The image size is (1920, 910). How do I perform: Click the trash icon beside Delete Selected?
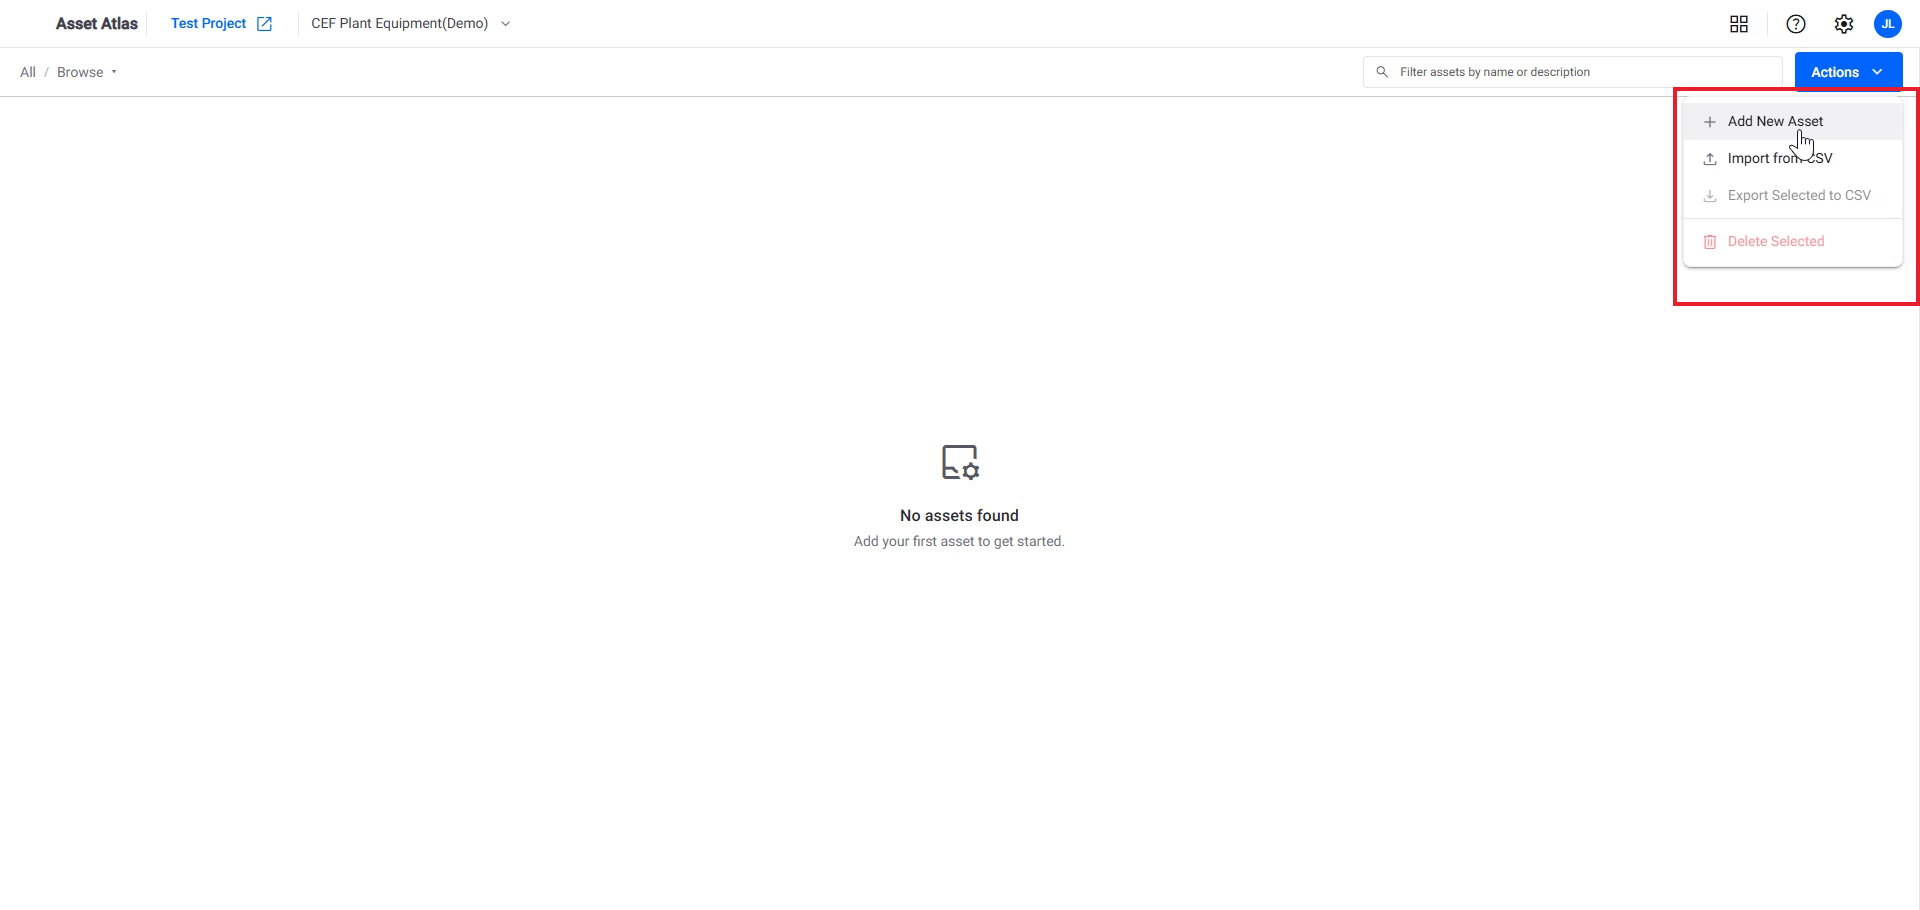(1710, 242)
